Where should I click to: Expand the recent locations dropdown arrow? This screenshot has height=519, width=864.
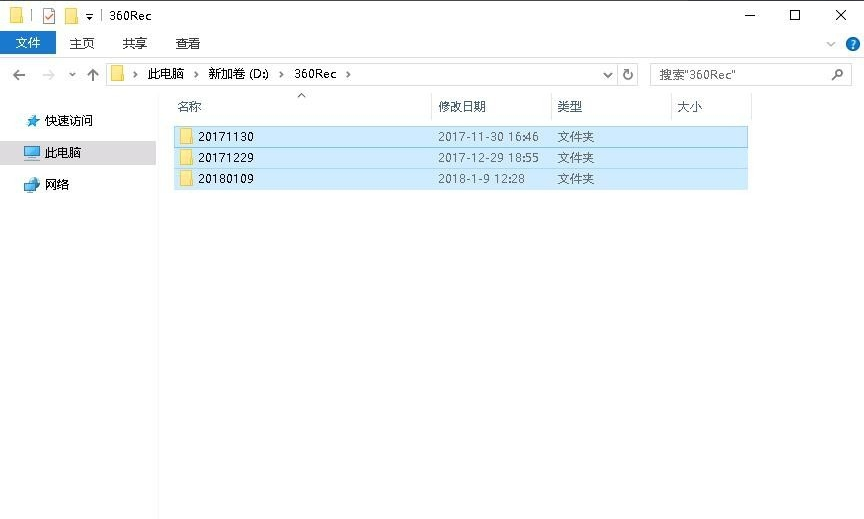(72, 74)
